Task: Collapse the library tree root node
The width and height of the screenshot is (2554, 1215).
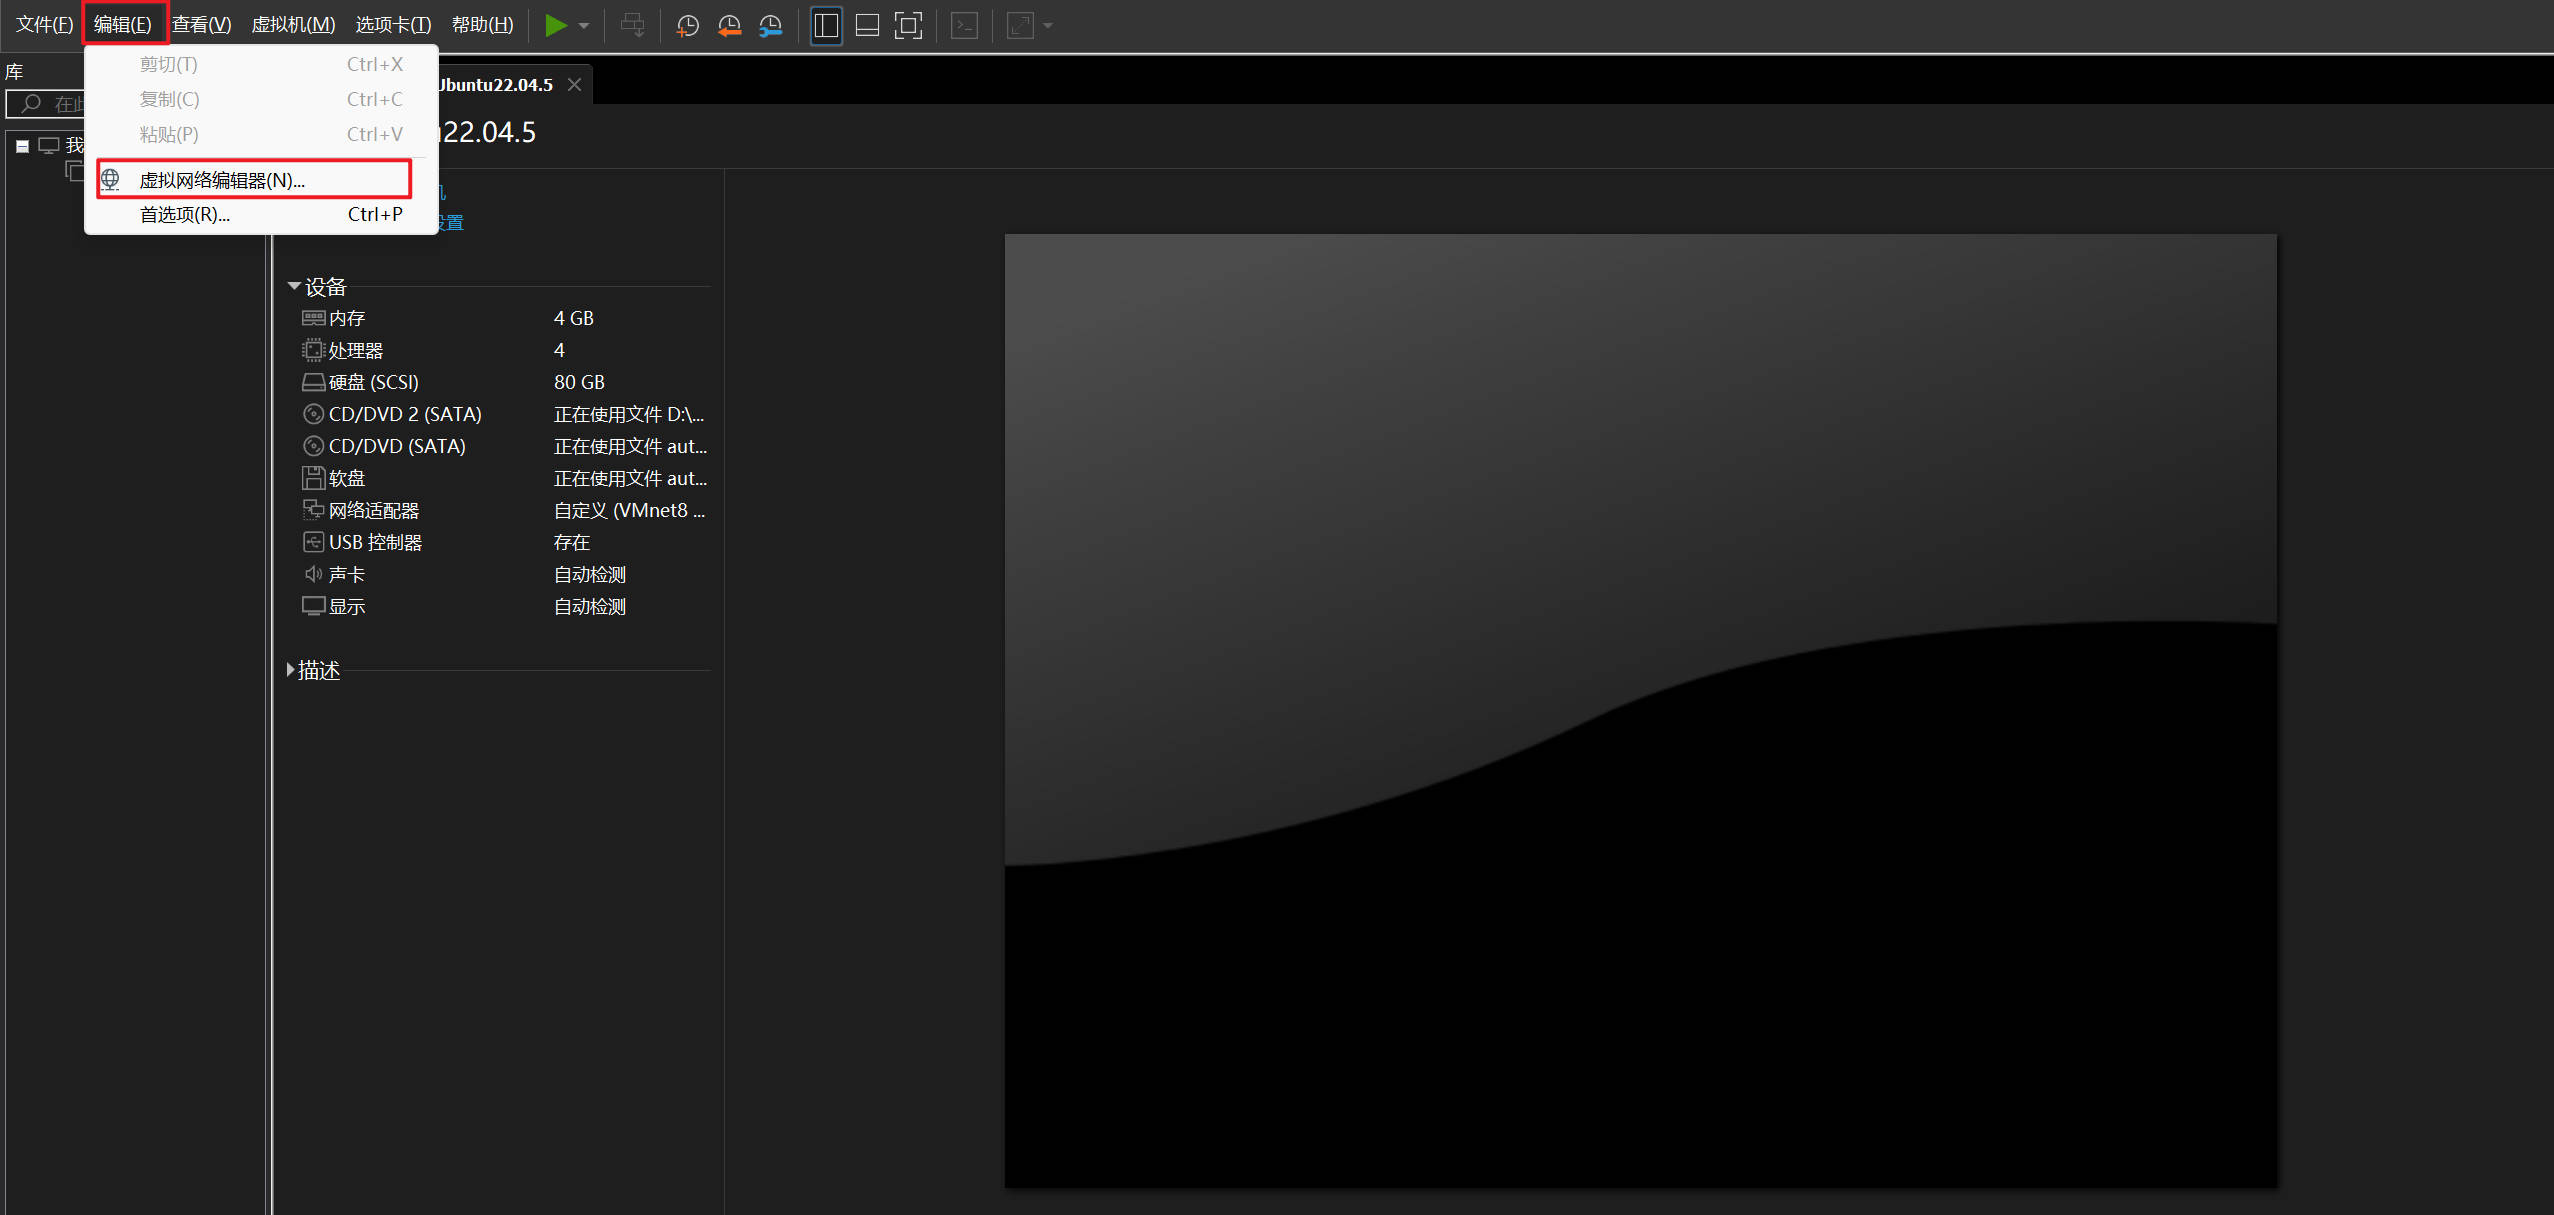Action: pyautogui.click(x=22, y=146)
